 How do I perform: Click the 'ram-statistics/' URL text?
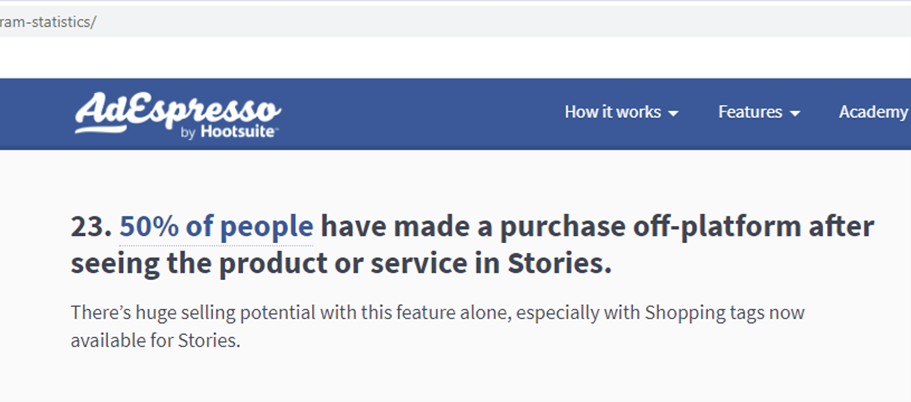tap(48, 21)
